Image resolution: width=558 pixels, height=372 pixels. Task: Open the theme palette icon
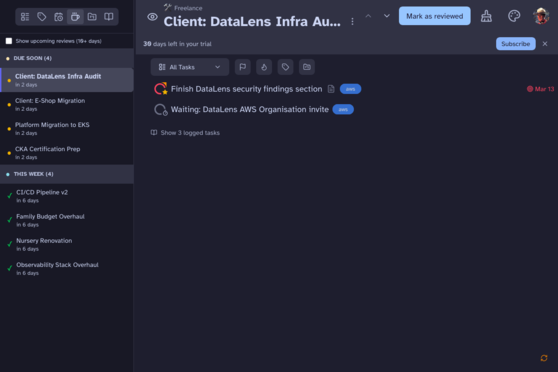tap(514, 16)
